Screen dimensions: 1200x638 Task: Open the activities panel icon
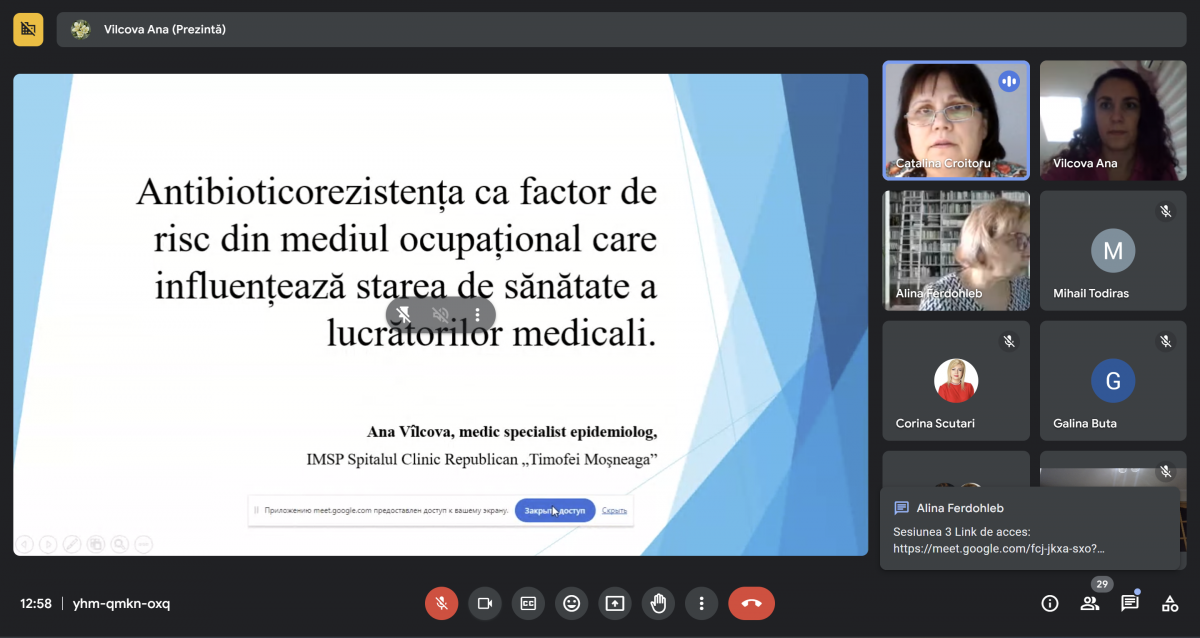pyautogui.click(x=1169, y=603)
